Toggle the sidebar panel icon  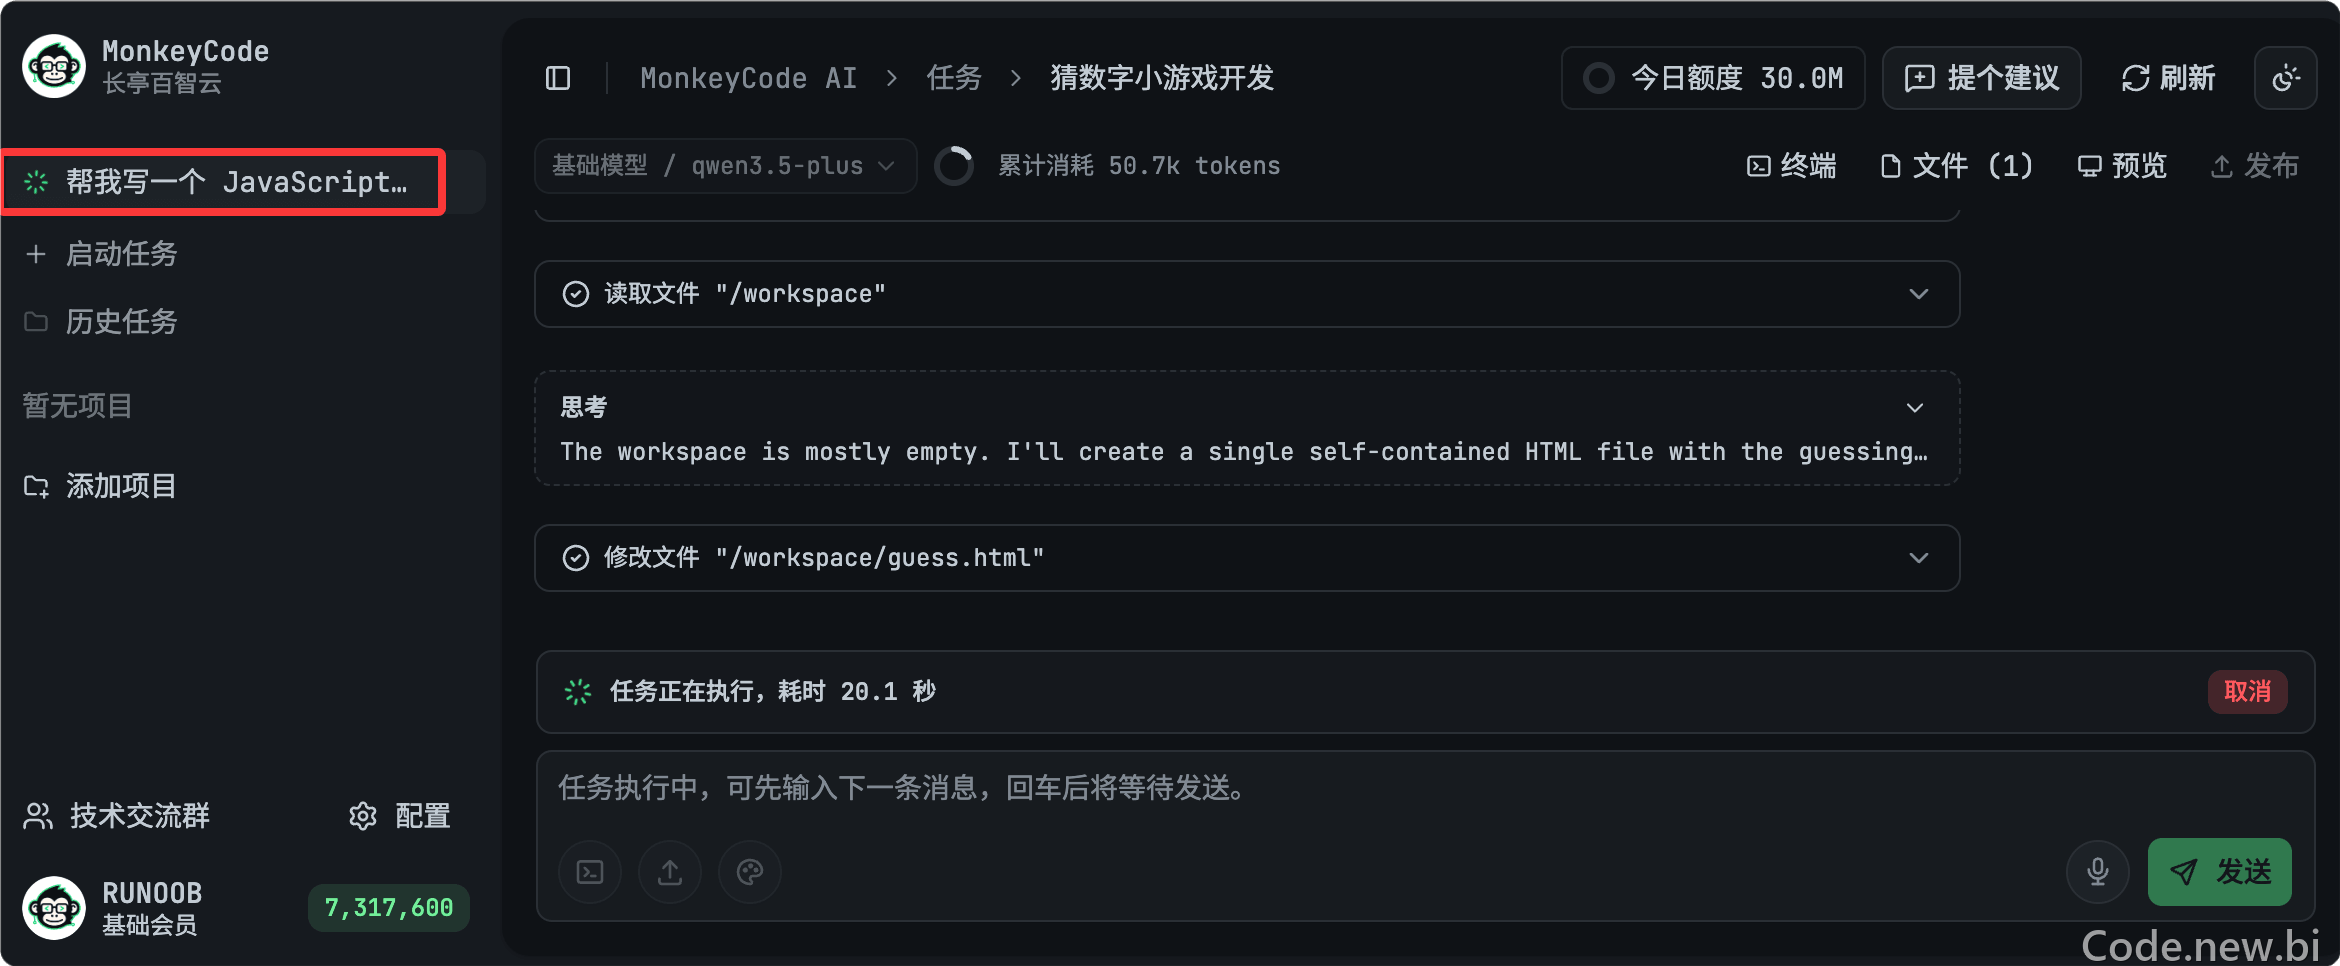[x=558, y=78]
